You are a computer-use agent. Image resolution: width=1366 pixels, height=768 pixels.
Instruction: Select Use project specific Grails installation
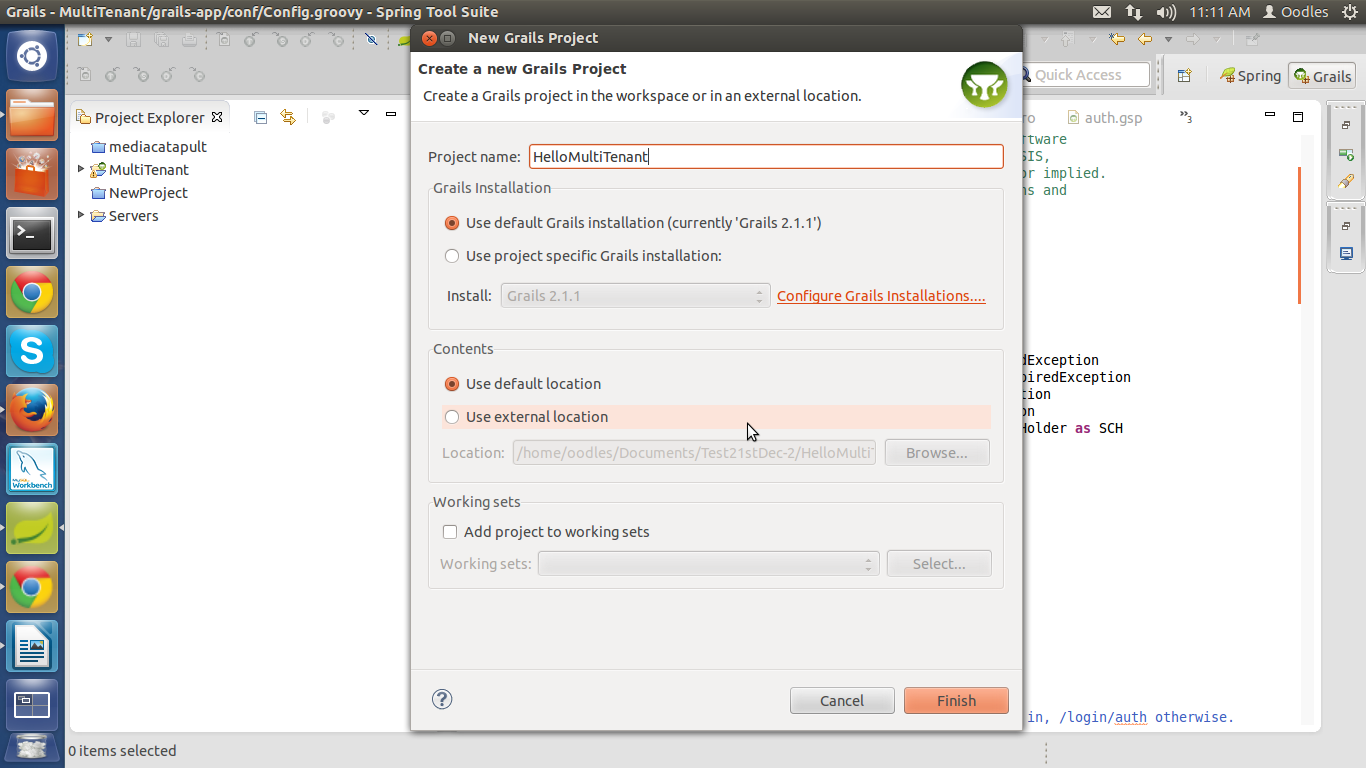(452, 256)
